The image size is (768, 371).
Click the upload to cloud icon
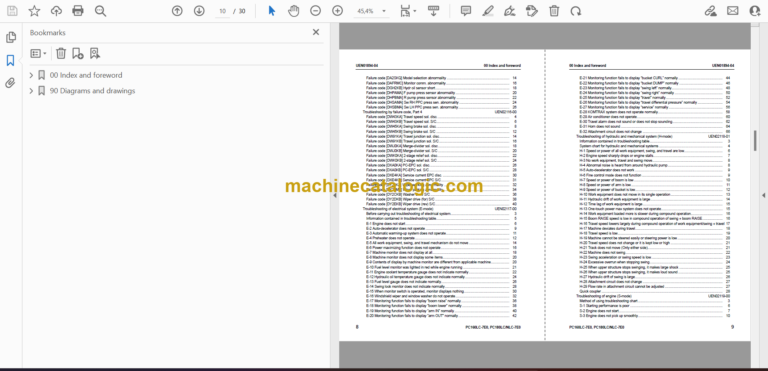[56, 11]
